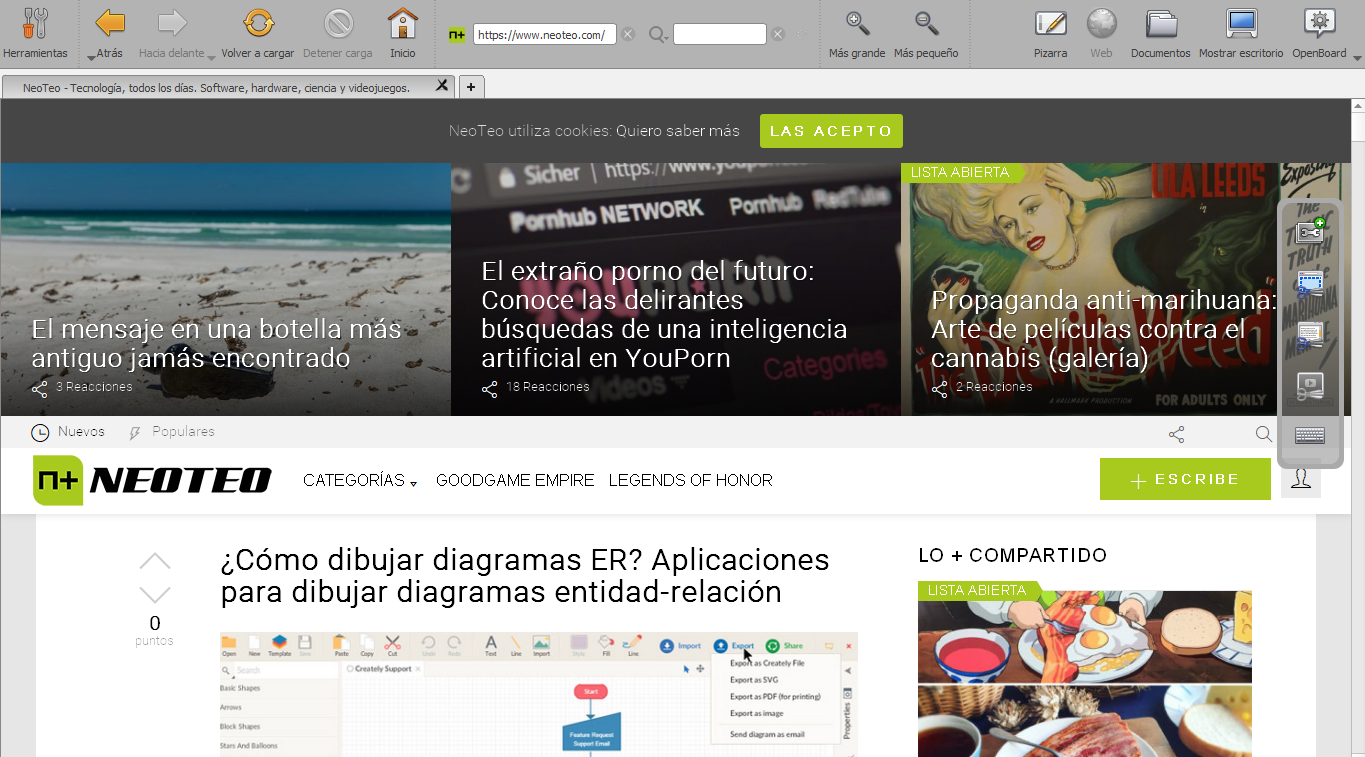Upvote the ER diagrams article
This screenshot has width=1365, height=757.
tap(154, 561)
